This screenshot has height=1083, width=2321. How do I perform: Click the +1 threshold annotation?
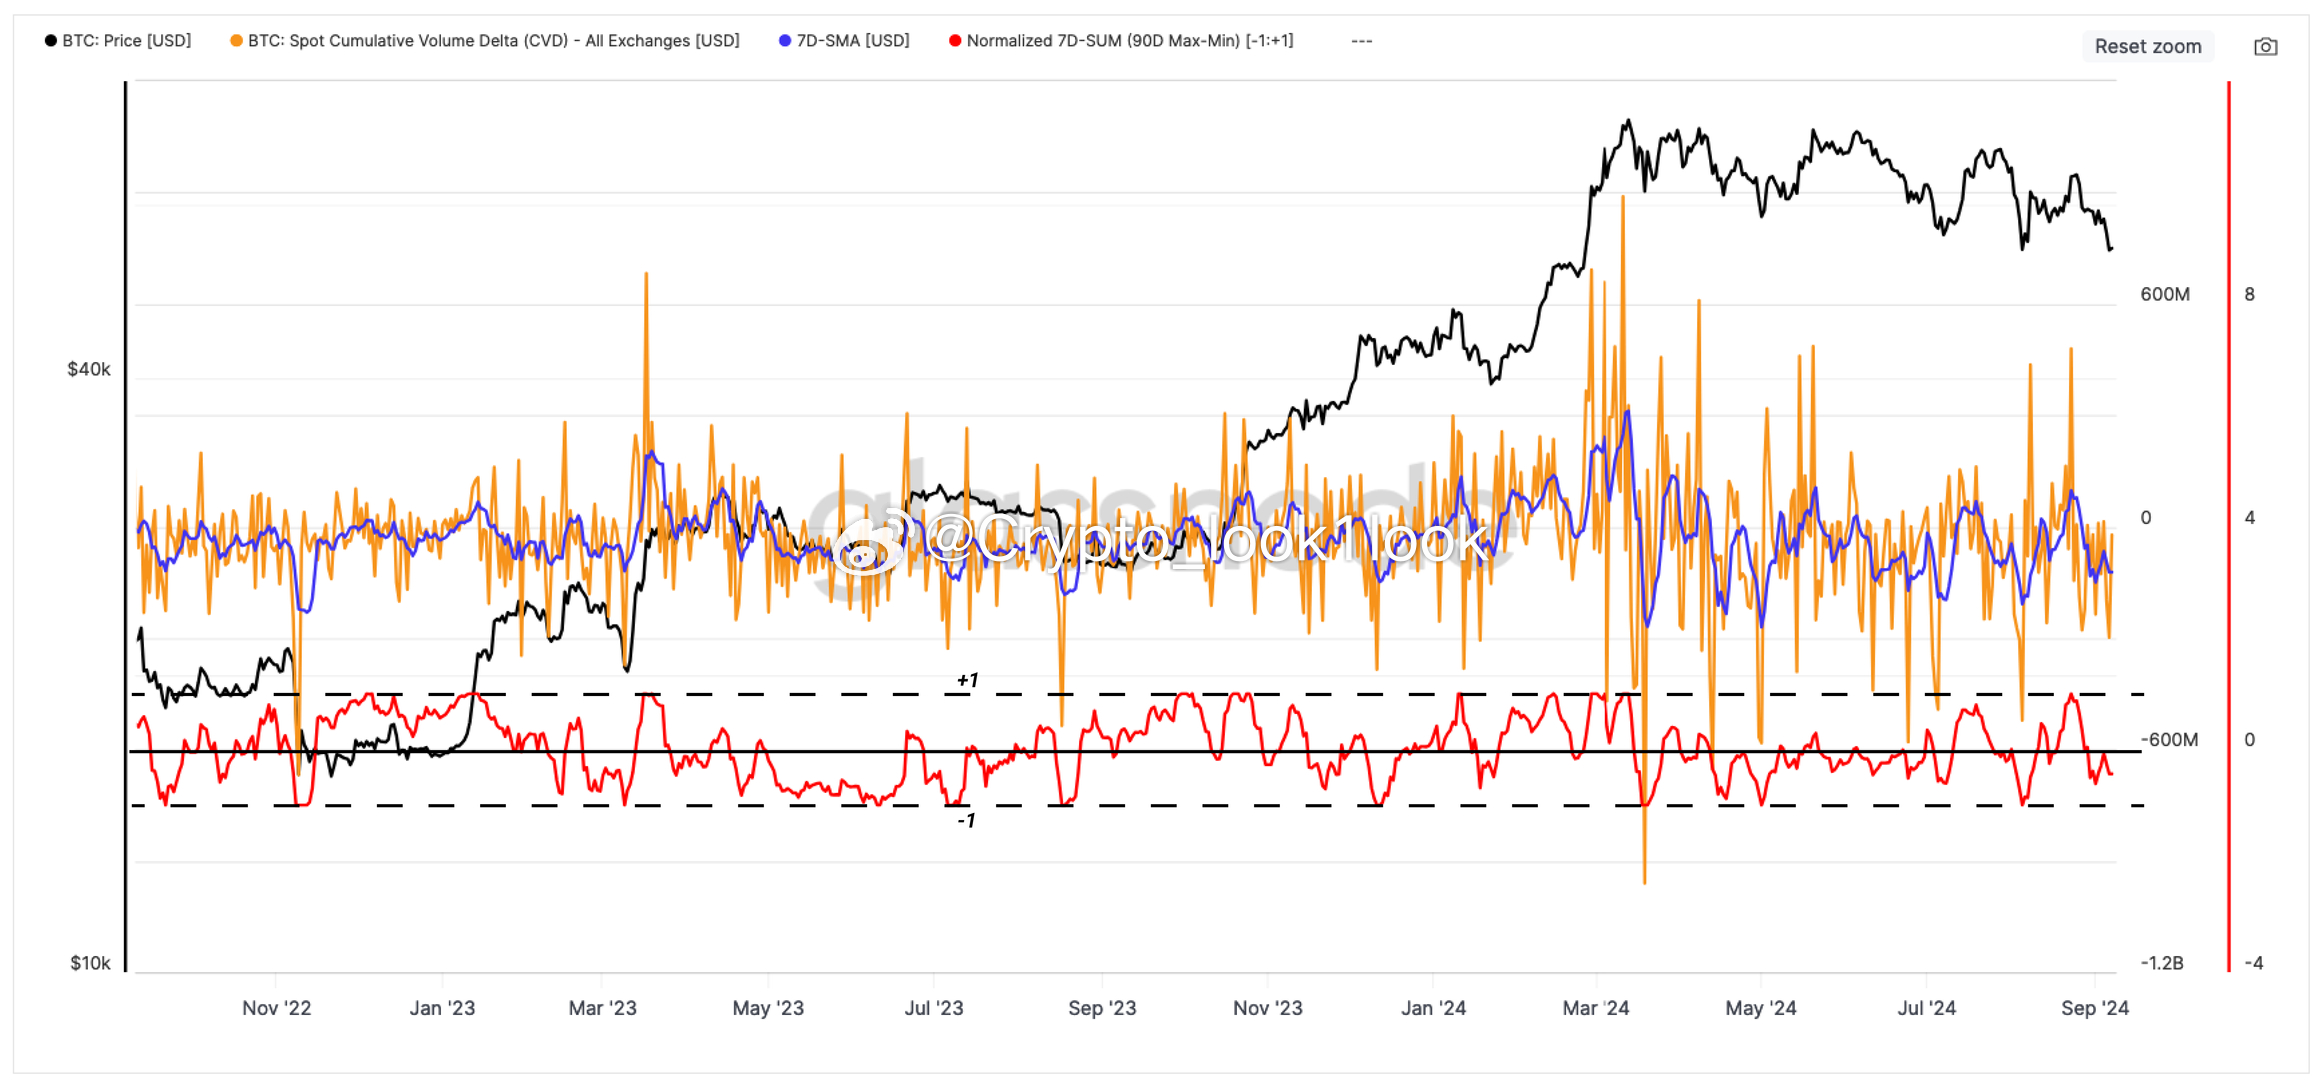click(x=967, y=681)
